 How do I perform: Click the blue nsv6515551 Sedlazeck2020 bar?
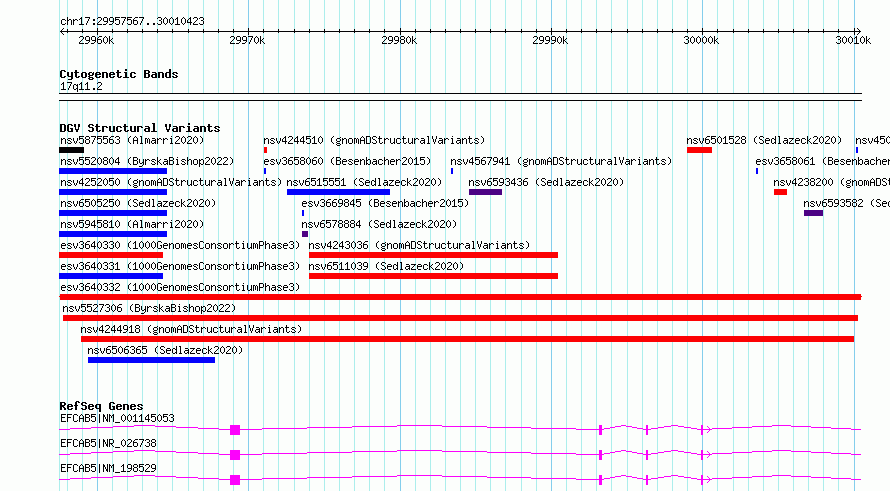tap(338, 192)
